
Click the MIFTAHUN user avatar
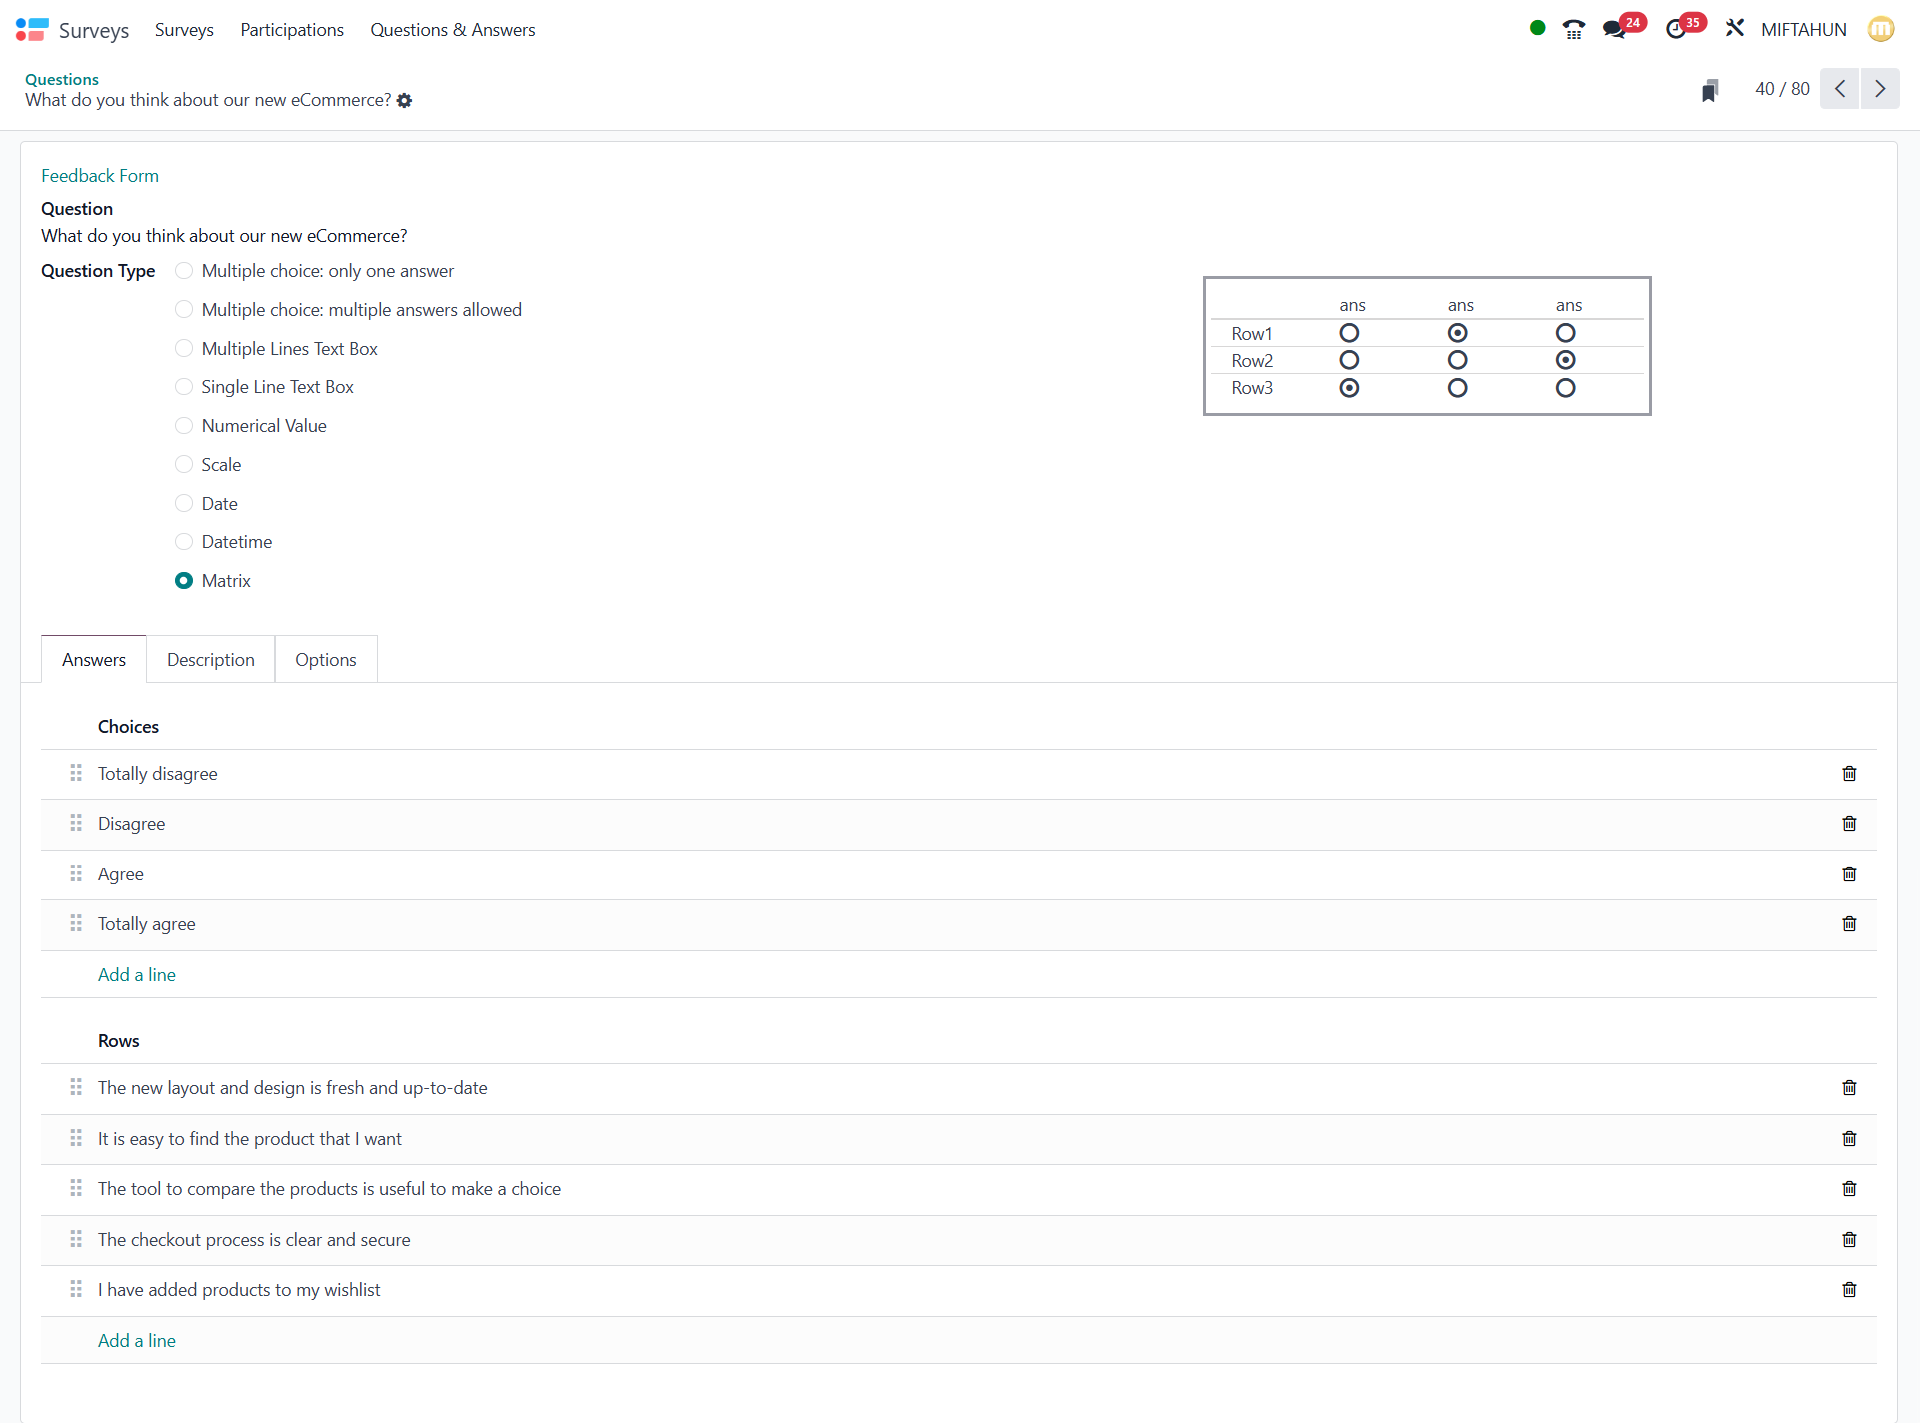click(1880, 29)
